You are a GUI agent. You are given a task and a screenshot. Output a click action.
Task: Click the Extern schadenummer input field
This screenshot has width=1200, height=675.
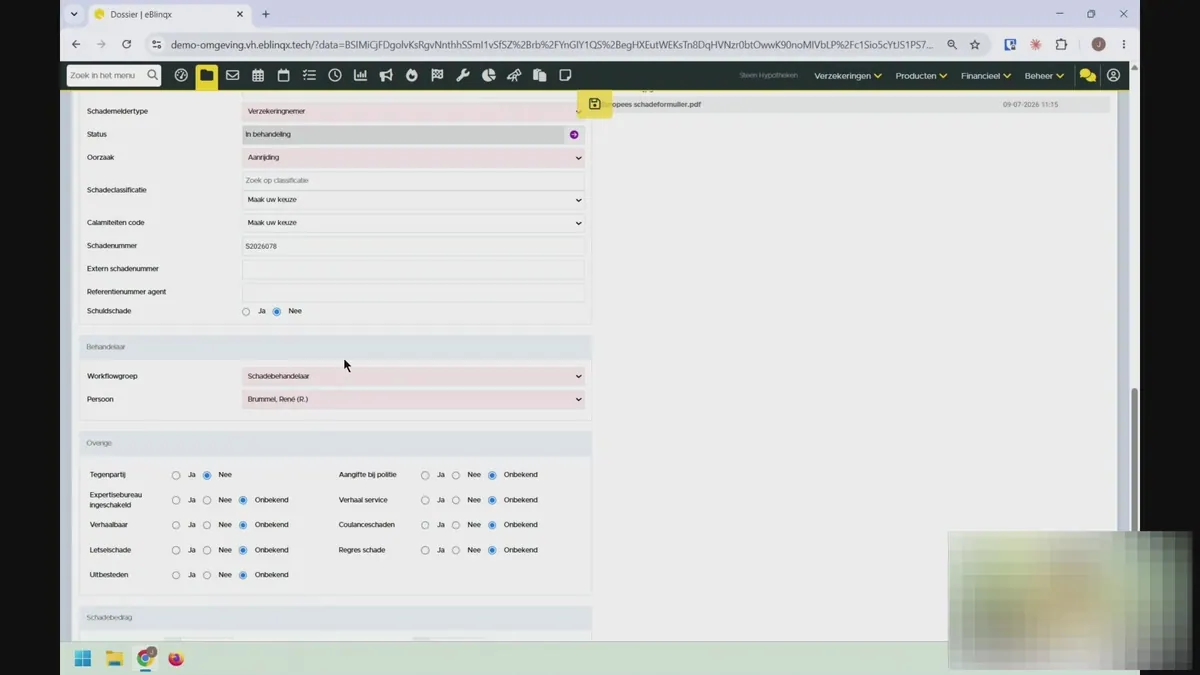pos(413,269)
